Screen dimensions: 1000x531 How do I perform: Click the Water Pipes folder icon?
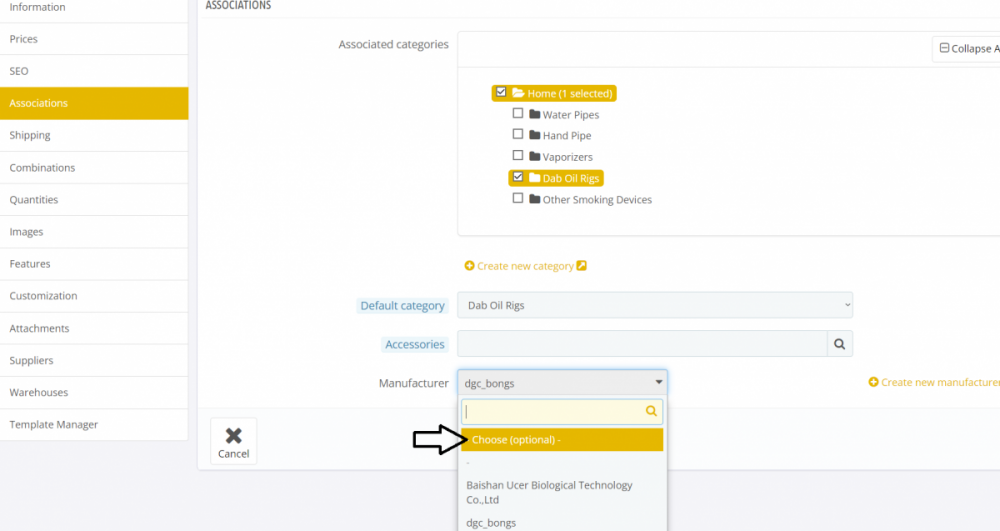coord(534,114)
